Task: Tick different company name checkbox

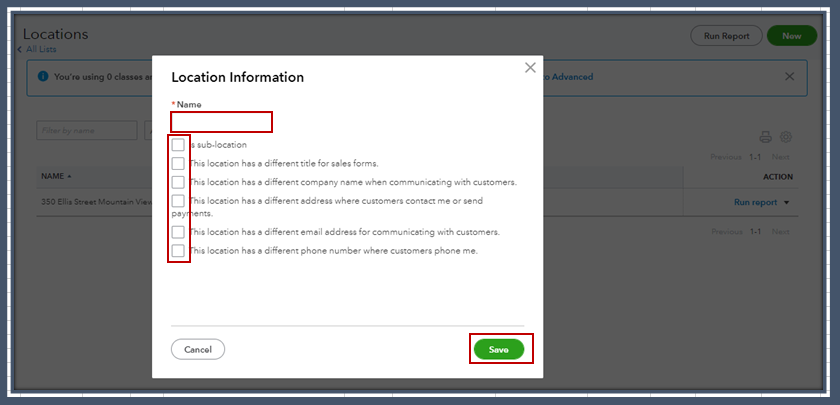Action: [x=178, y=182]
